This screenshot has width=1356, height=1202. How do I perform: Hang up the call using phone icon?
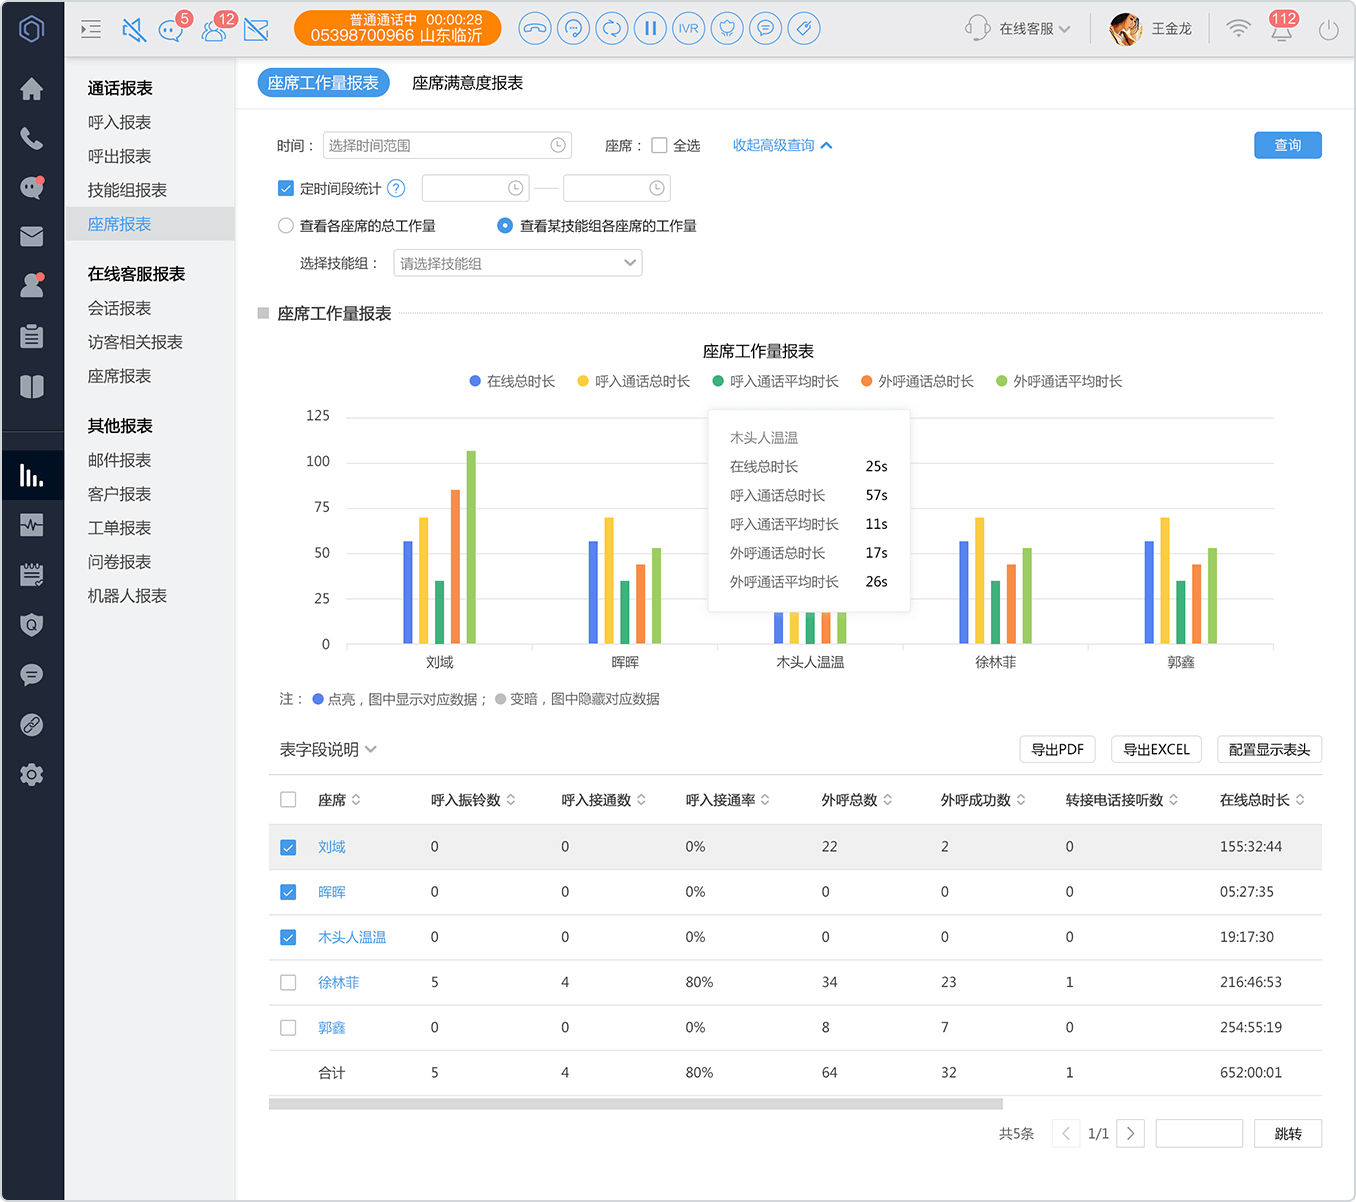(535, 28)
